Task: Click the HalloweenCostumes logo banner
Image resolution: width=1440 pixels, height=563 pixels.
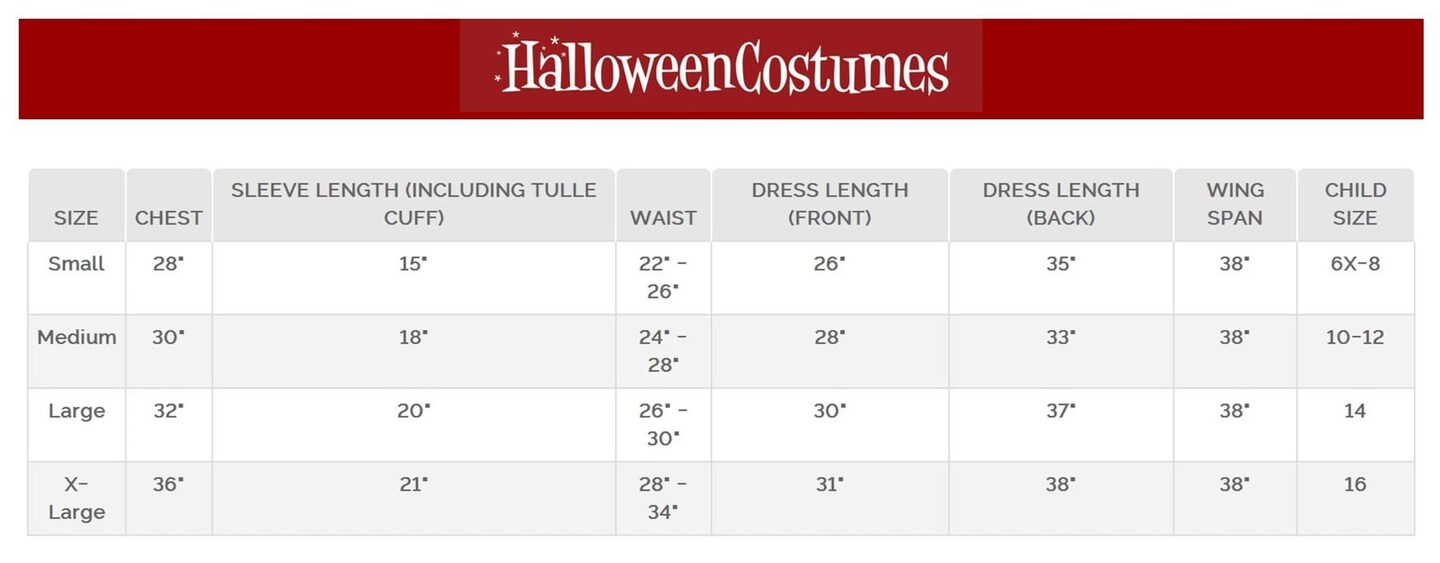Action: tap(721, 68)
